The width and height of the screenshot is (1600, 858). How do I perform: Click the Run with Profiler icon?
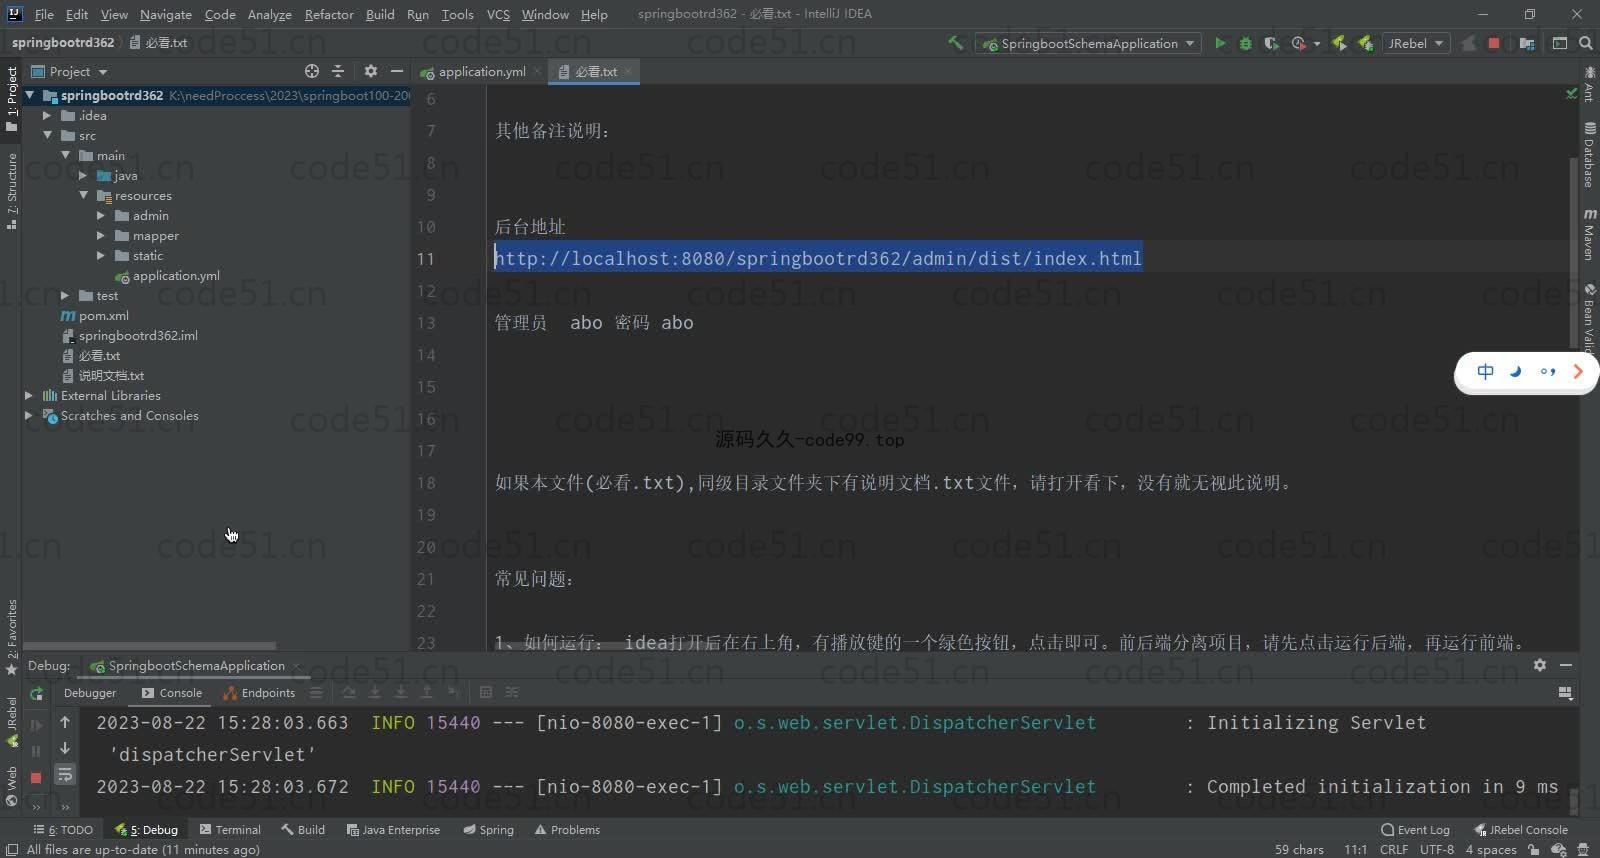[x=1299, y=43]
